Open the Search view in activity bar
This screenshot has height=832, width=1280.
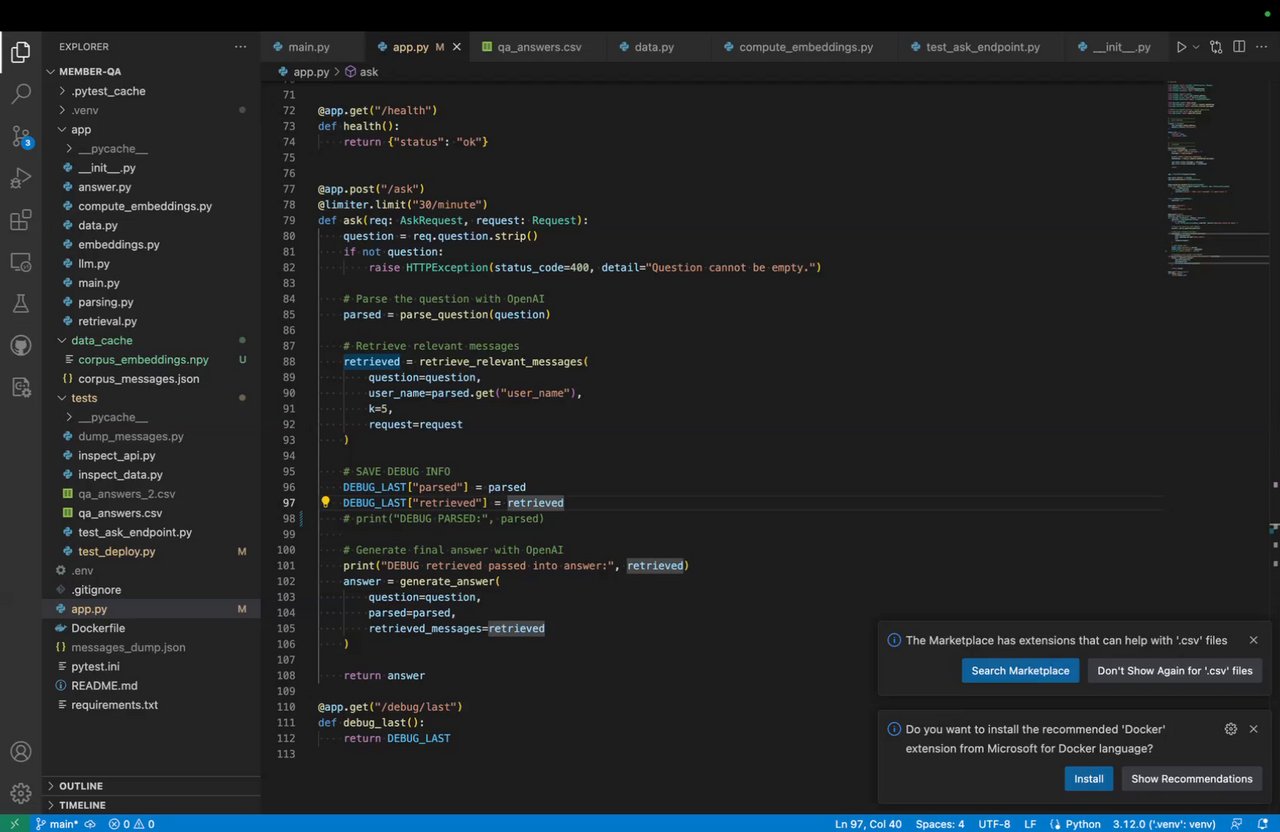pyautogui.click(x=21, y=95)
